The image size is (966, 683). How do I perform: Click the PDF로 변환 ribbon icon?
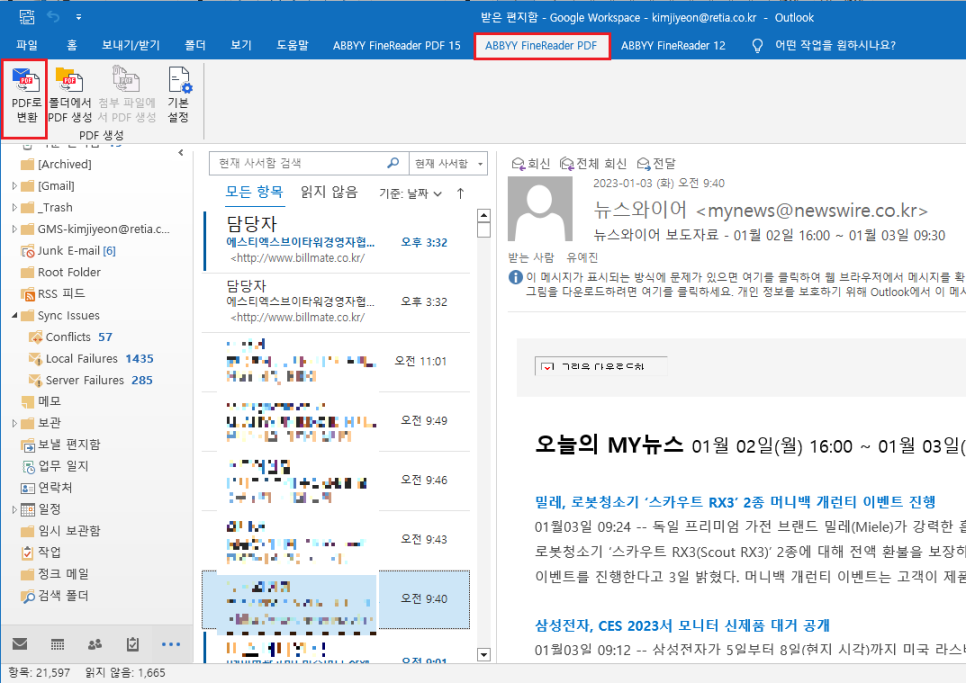25,97
